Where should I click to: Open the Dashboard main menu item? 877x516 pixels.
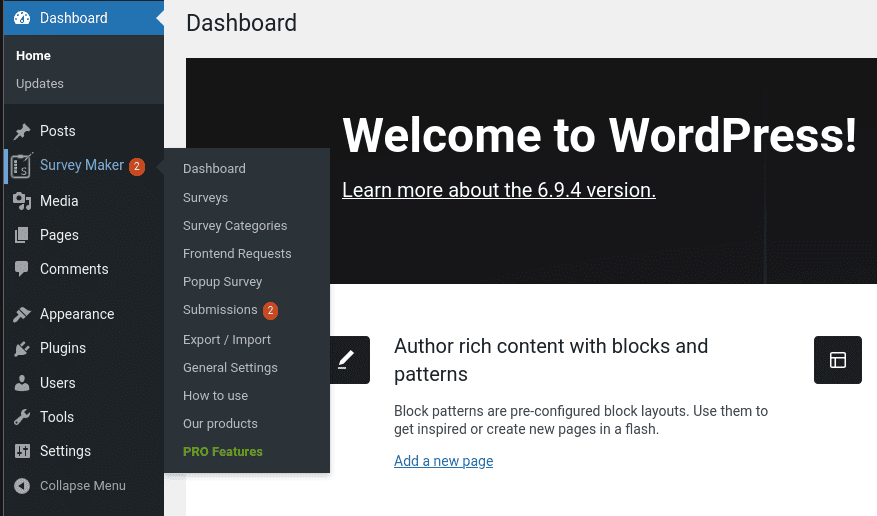click(x=84, y=18)
